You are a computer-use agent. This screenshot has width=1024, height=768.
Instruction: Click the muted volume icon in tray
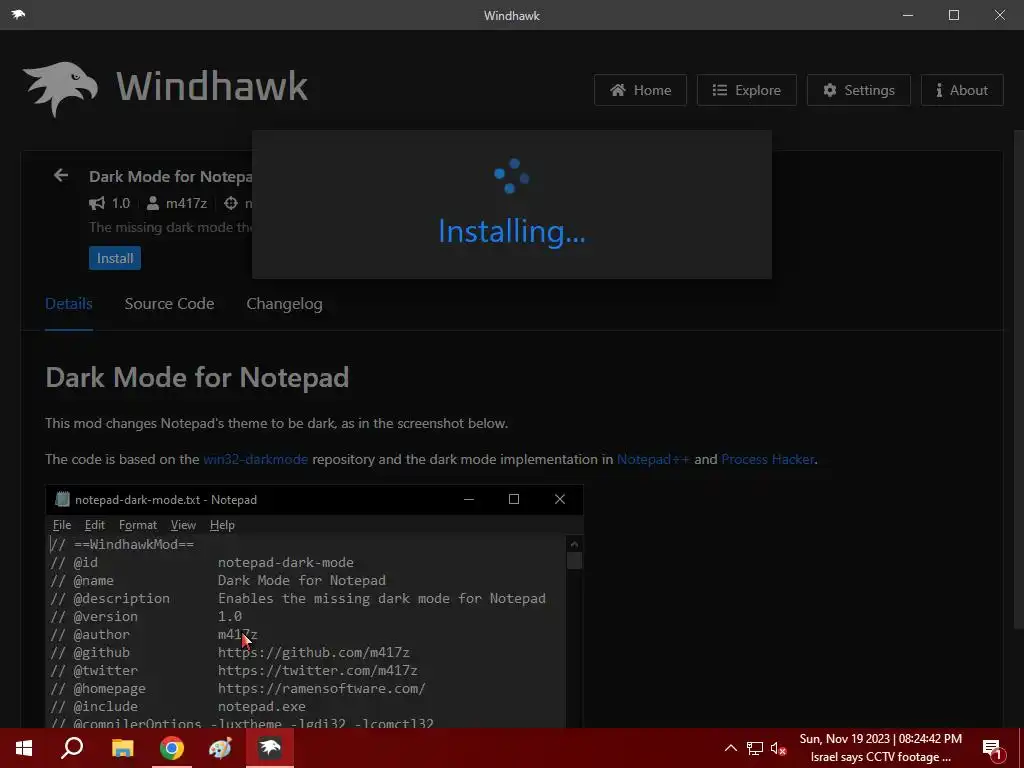pos(778,748)
